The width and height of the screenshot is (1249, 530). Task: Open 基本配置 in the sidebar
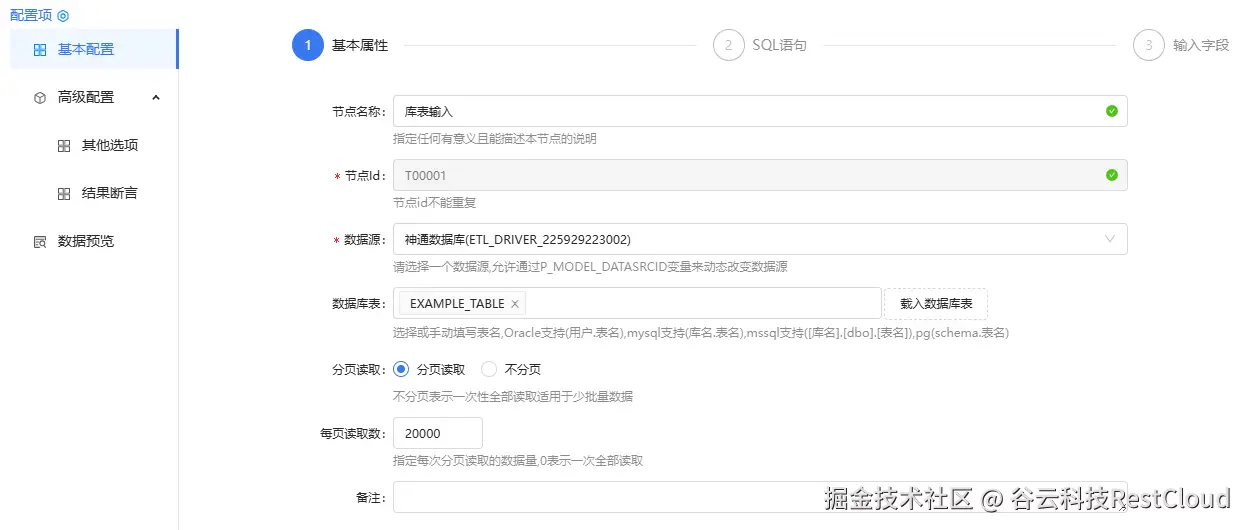pos(94,49)
